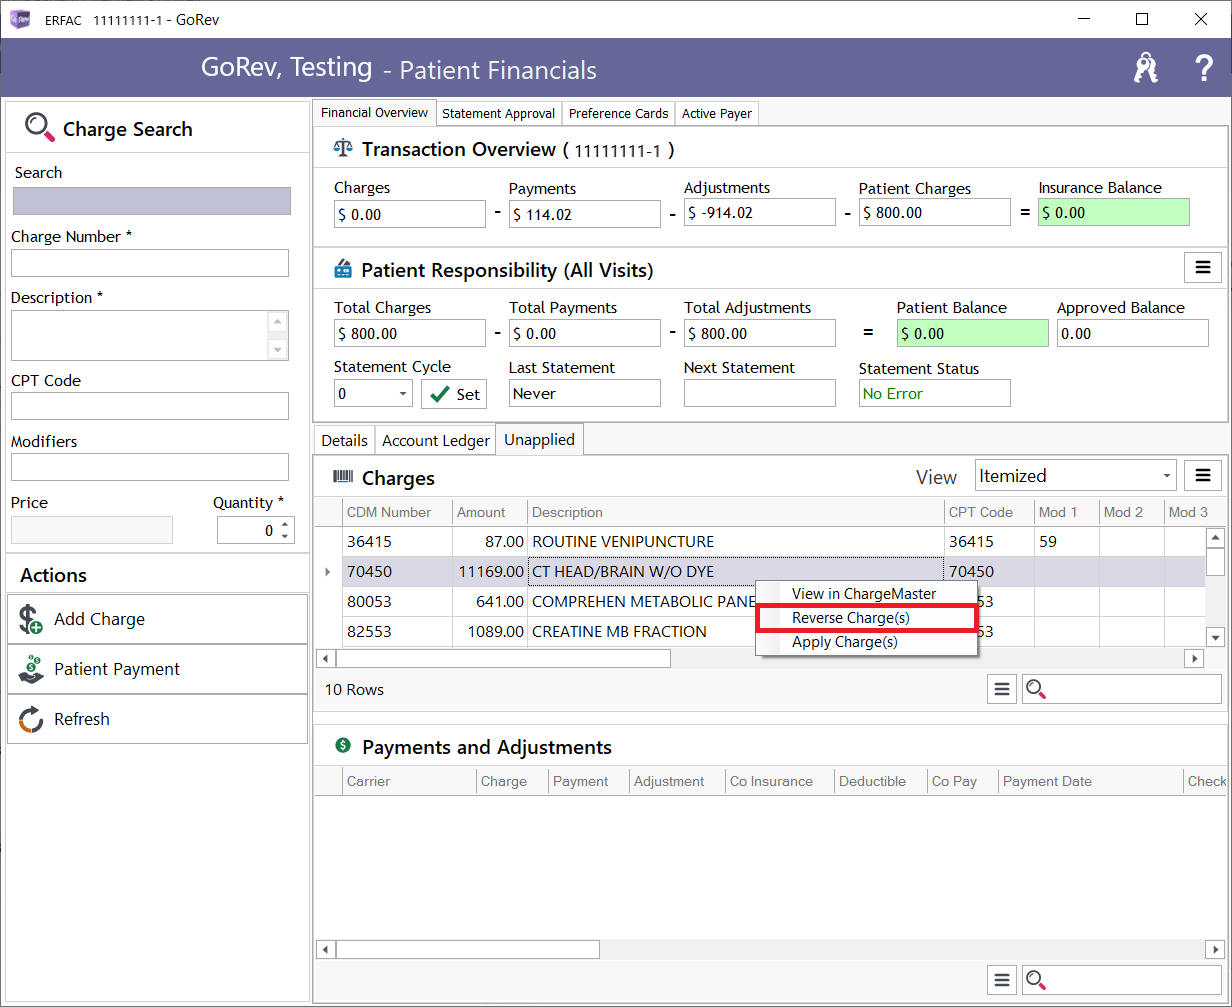Open the Payments grid footer hamburger menu
The image size is (1232, 1007).
[x=1002, y=980]
